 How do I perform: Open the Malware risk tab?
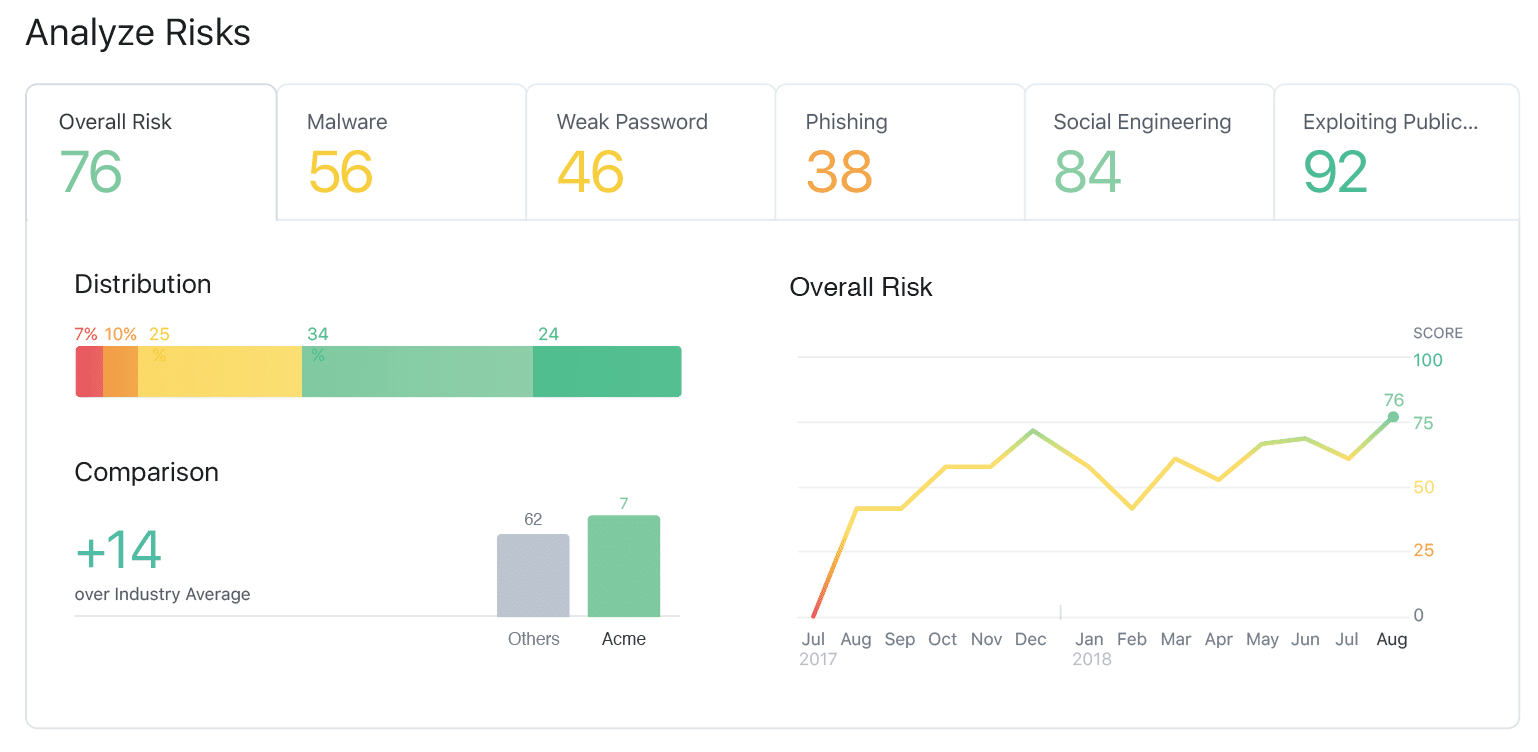coord(401,152)
